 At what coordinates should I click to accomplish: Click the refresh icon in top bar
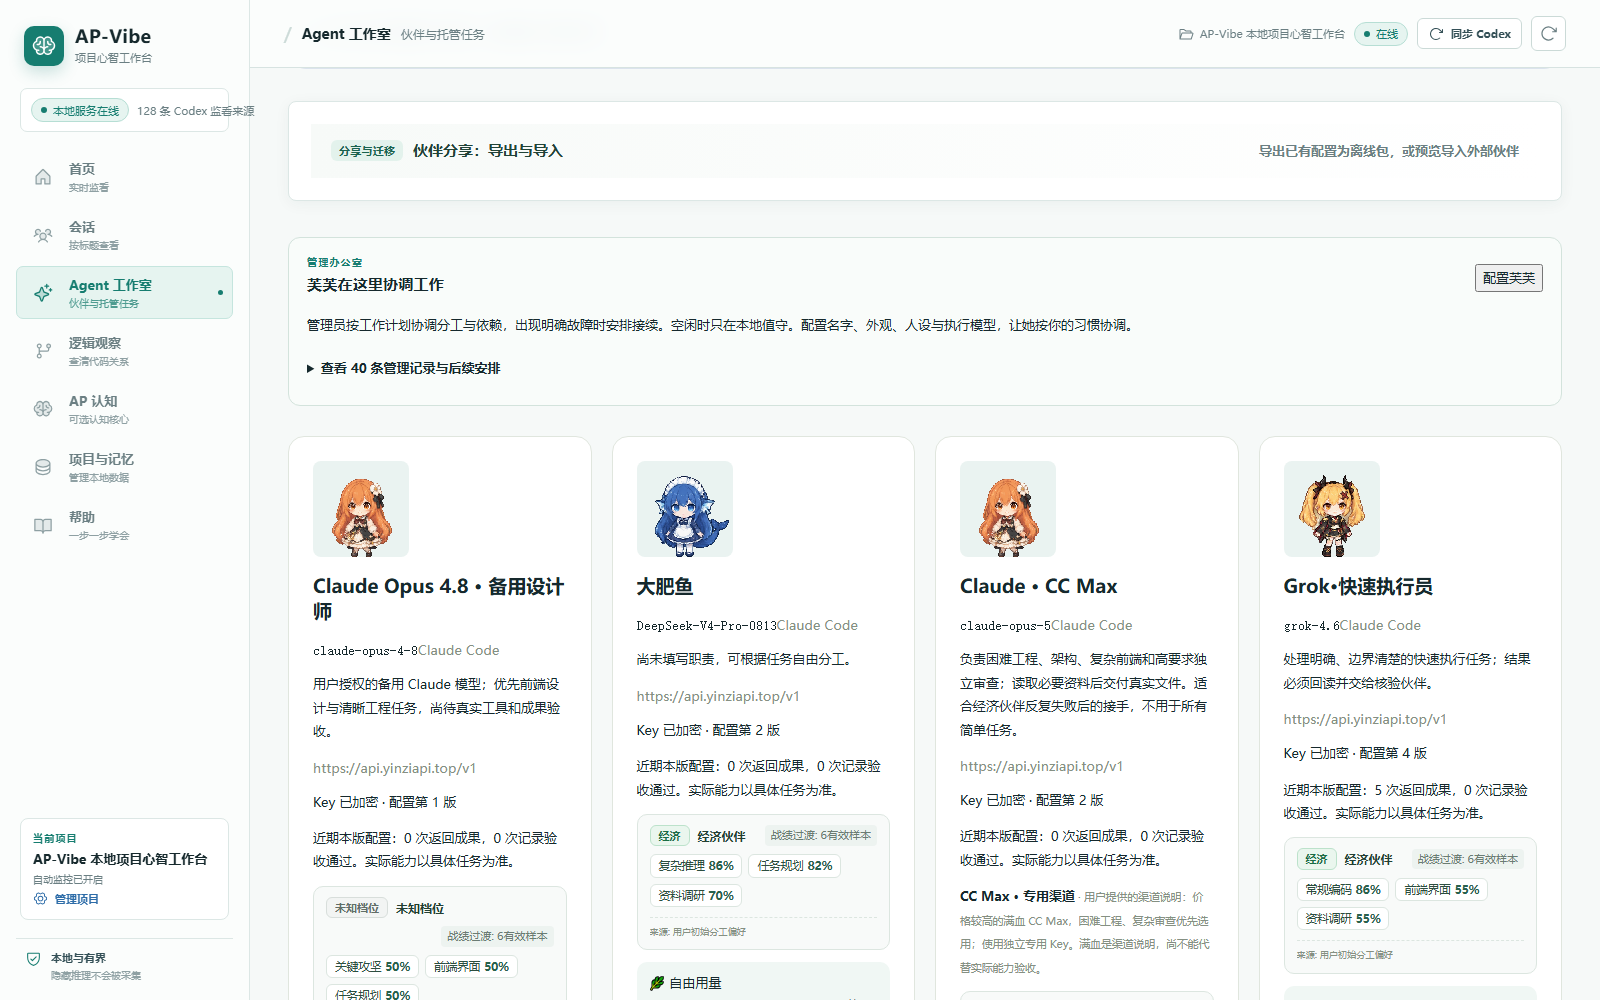pyautogui.click(x=1548, y=34)
